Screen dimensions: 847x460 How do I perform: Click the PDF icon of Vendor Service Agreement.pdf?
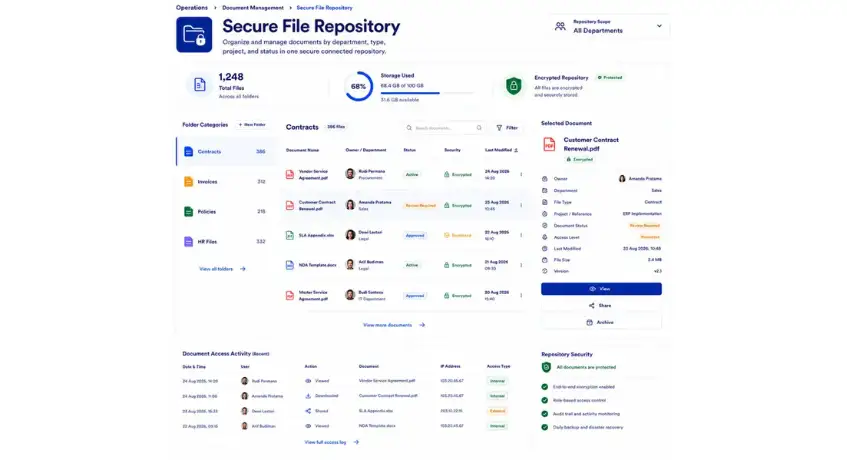(x=290, y=174)
